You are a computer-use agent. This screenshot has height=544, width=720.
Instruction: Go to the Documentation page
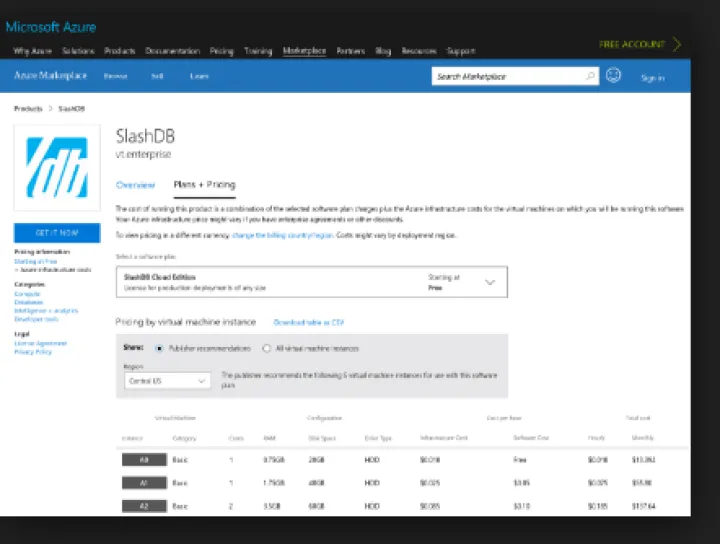(x=172, y=51)
